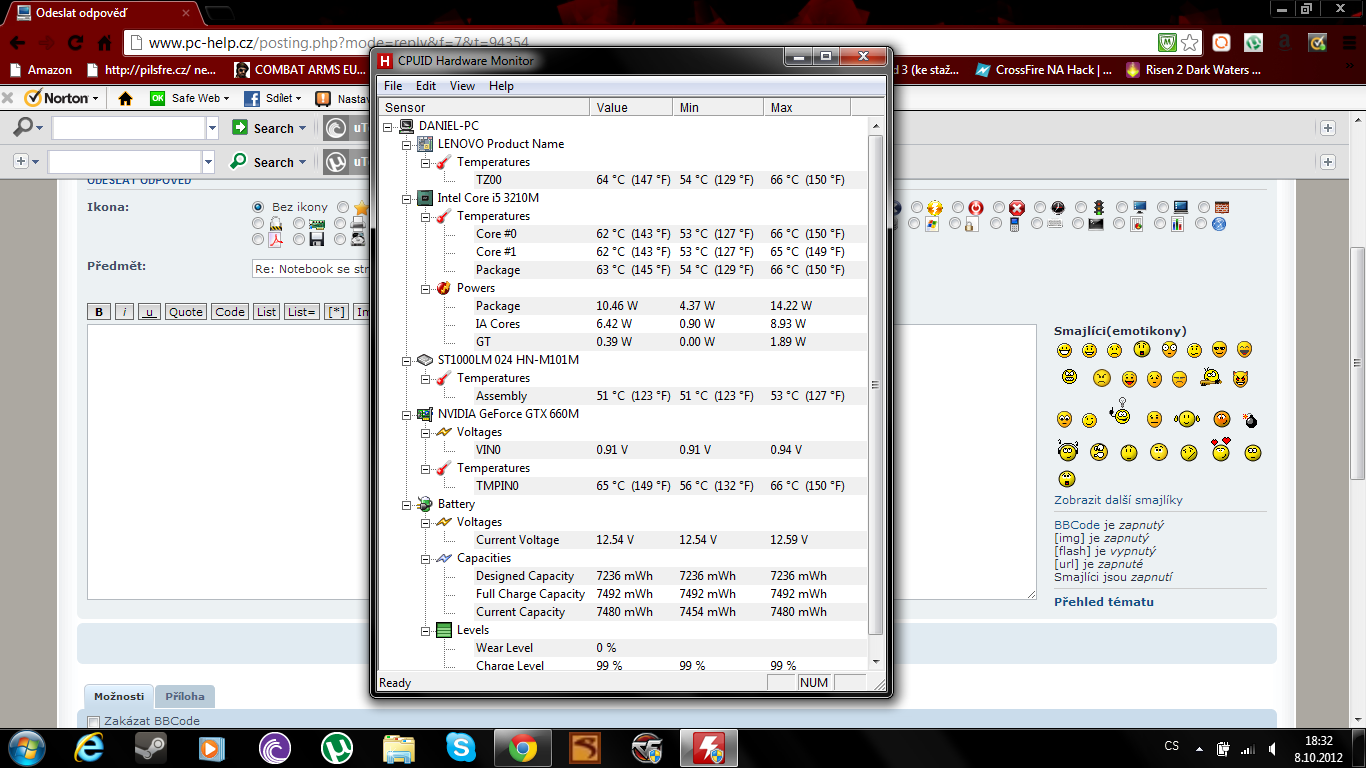Open uTorrent from the taskbar
1366x768 pixels.
[x=337, y=747]
